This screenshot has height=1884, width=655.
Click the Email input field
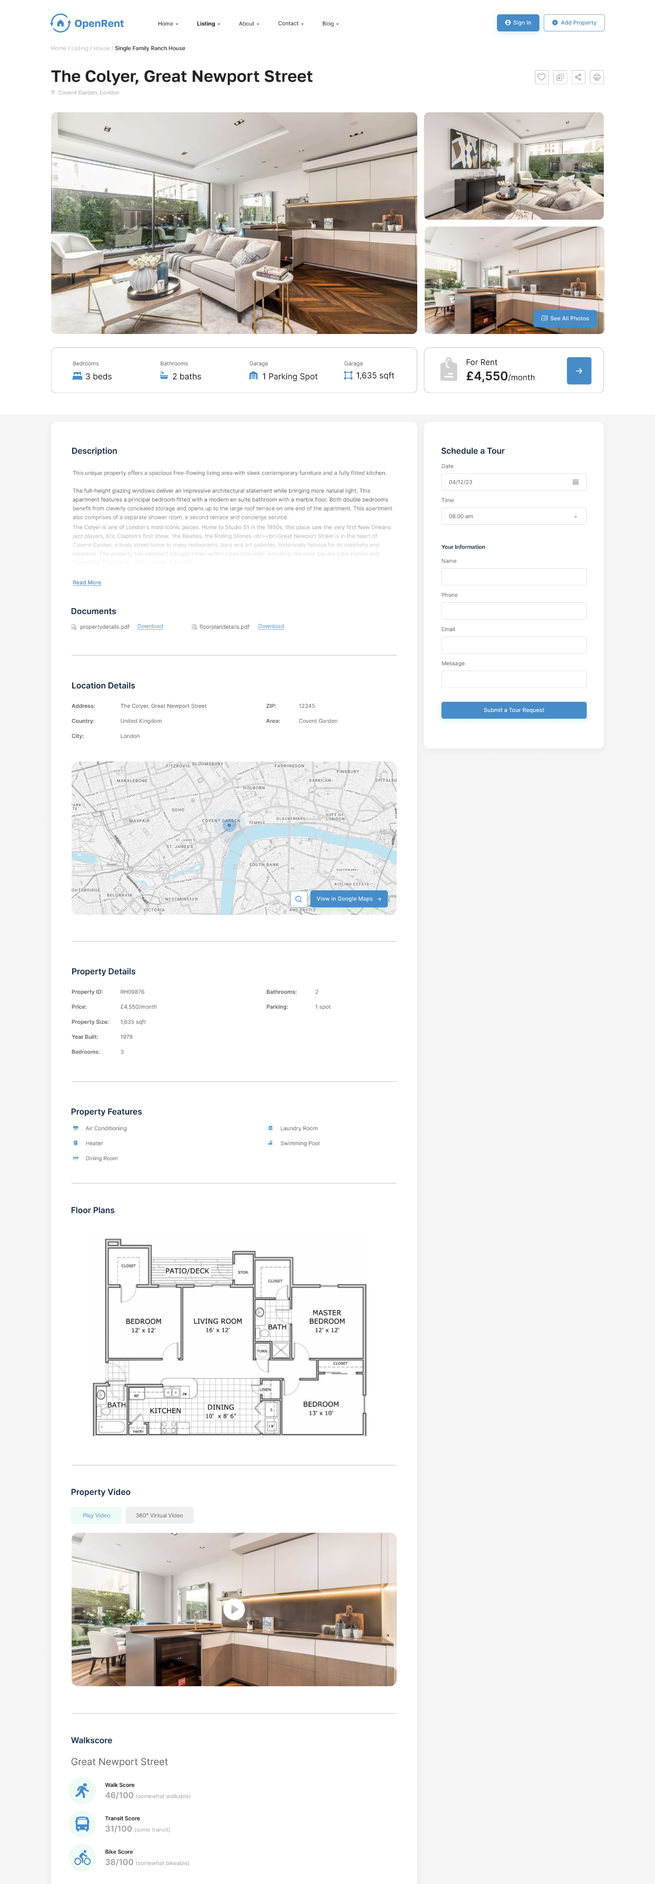(514, 645)
